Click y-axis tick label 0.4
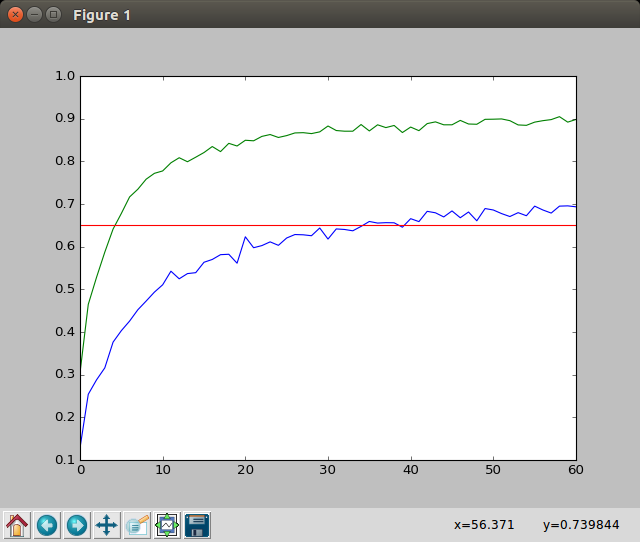This screenshot has height=542, width=640. pos(65,332)
